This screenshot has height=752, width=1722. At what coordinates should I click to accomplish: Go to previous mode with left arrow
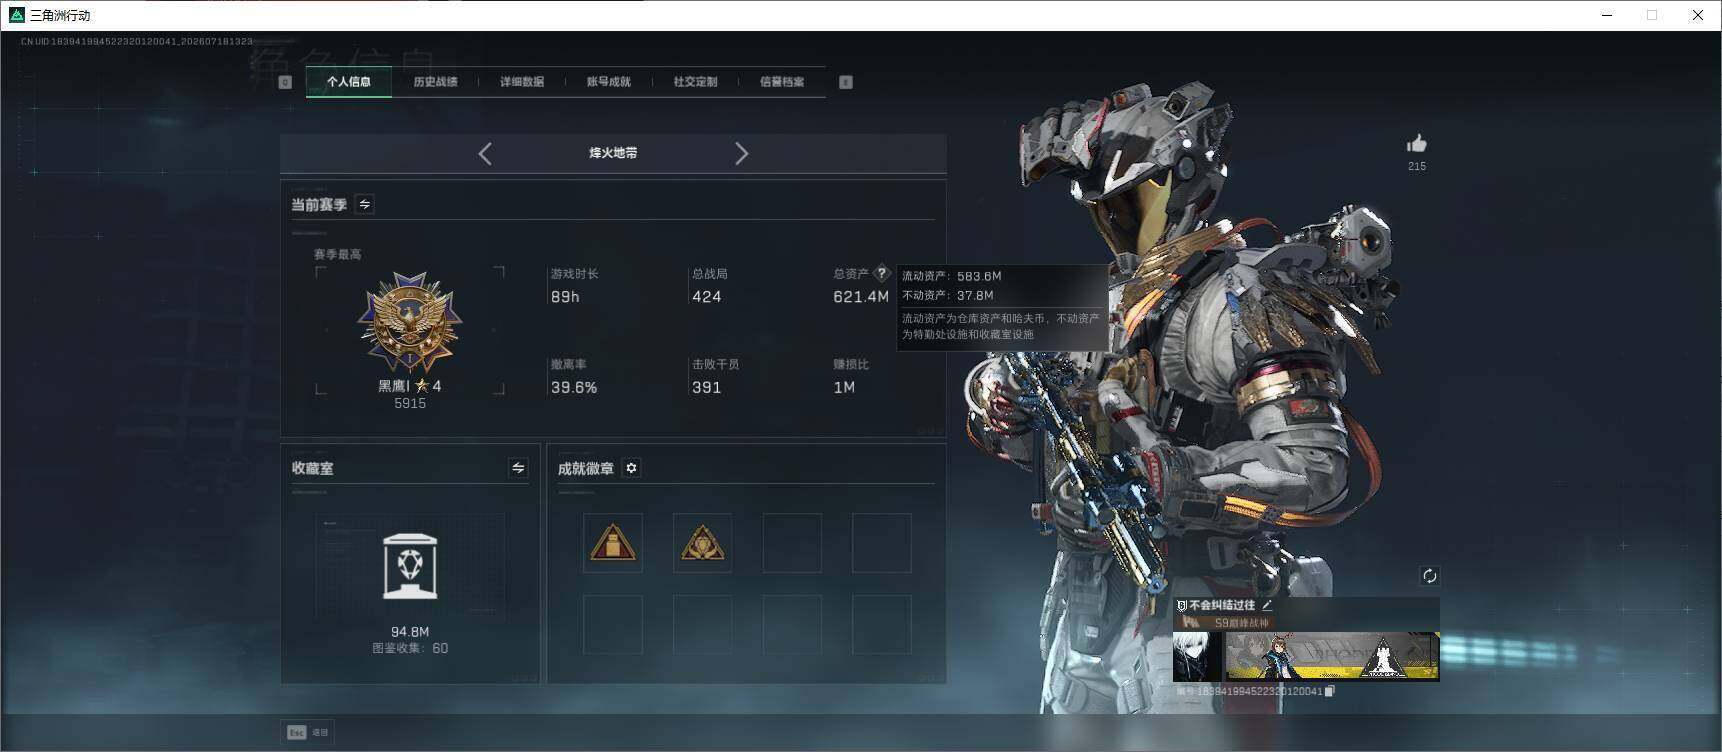[x=485, y=153]
